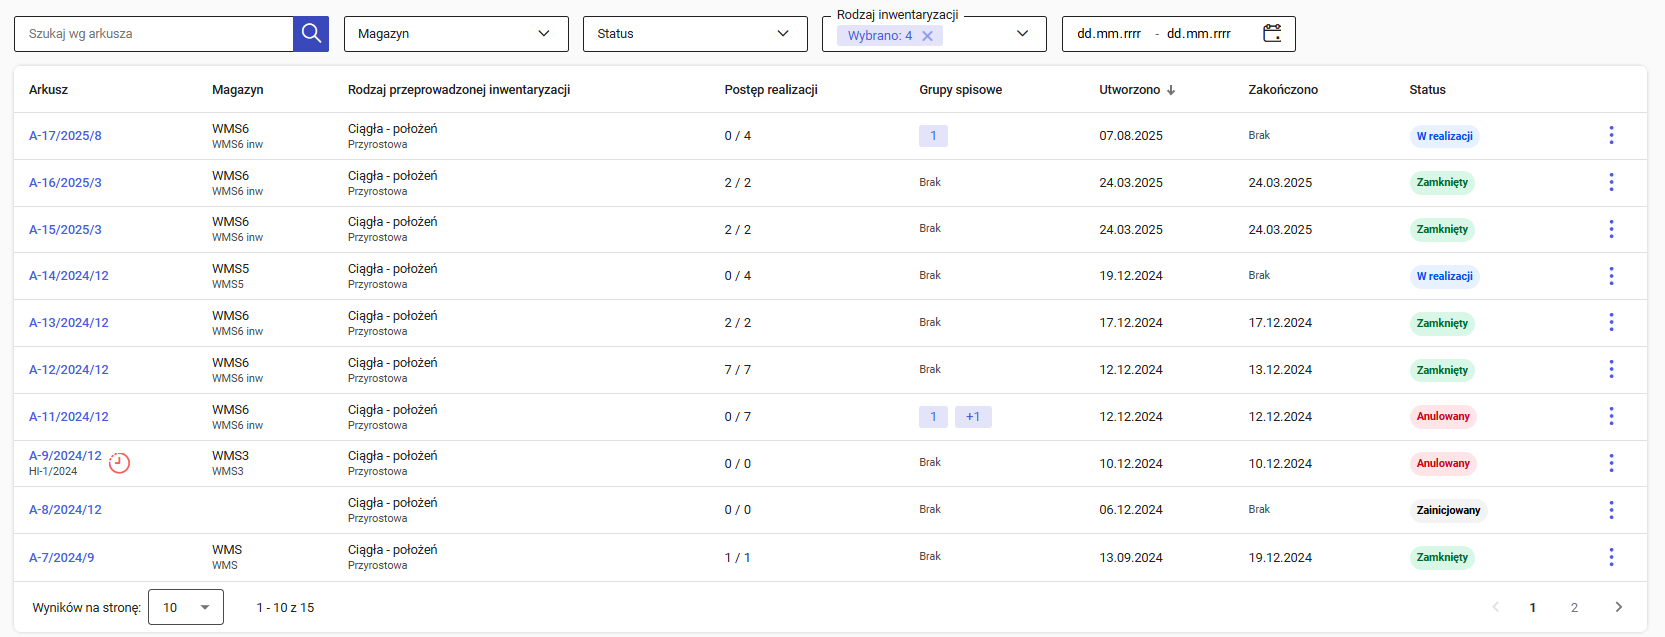Click the '+1' groups badge for A-11/2024/12

(973, 417)
